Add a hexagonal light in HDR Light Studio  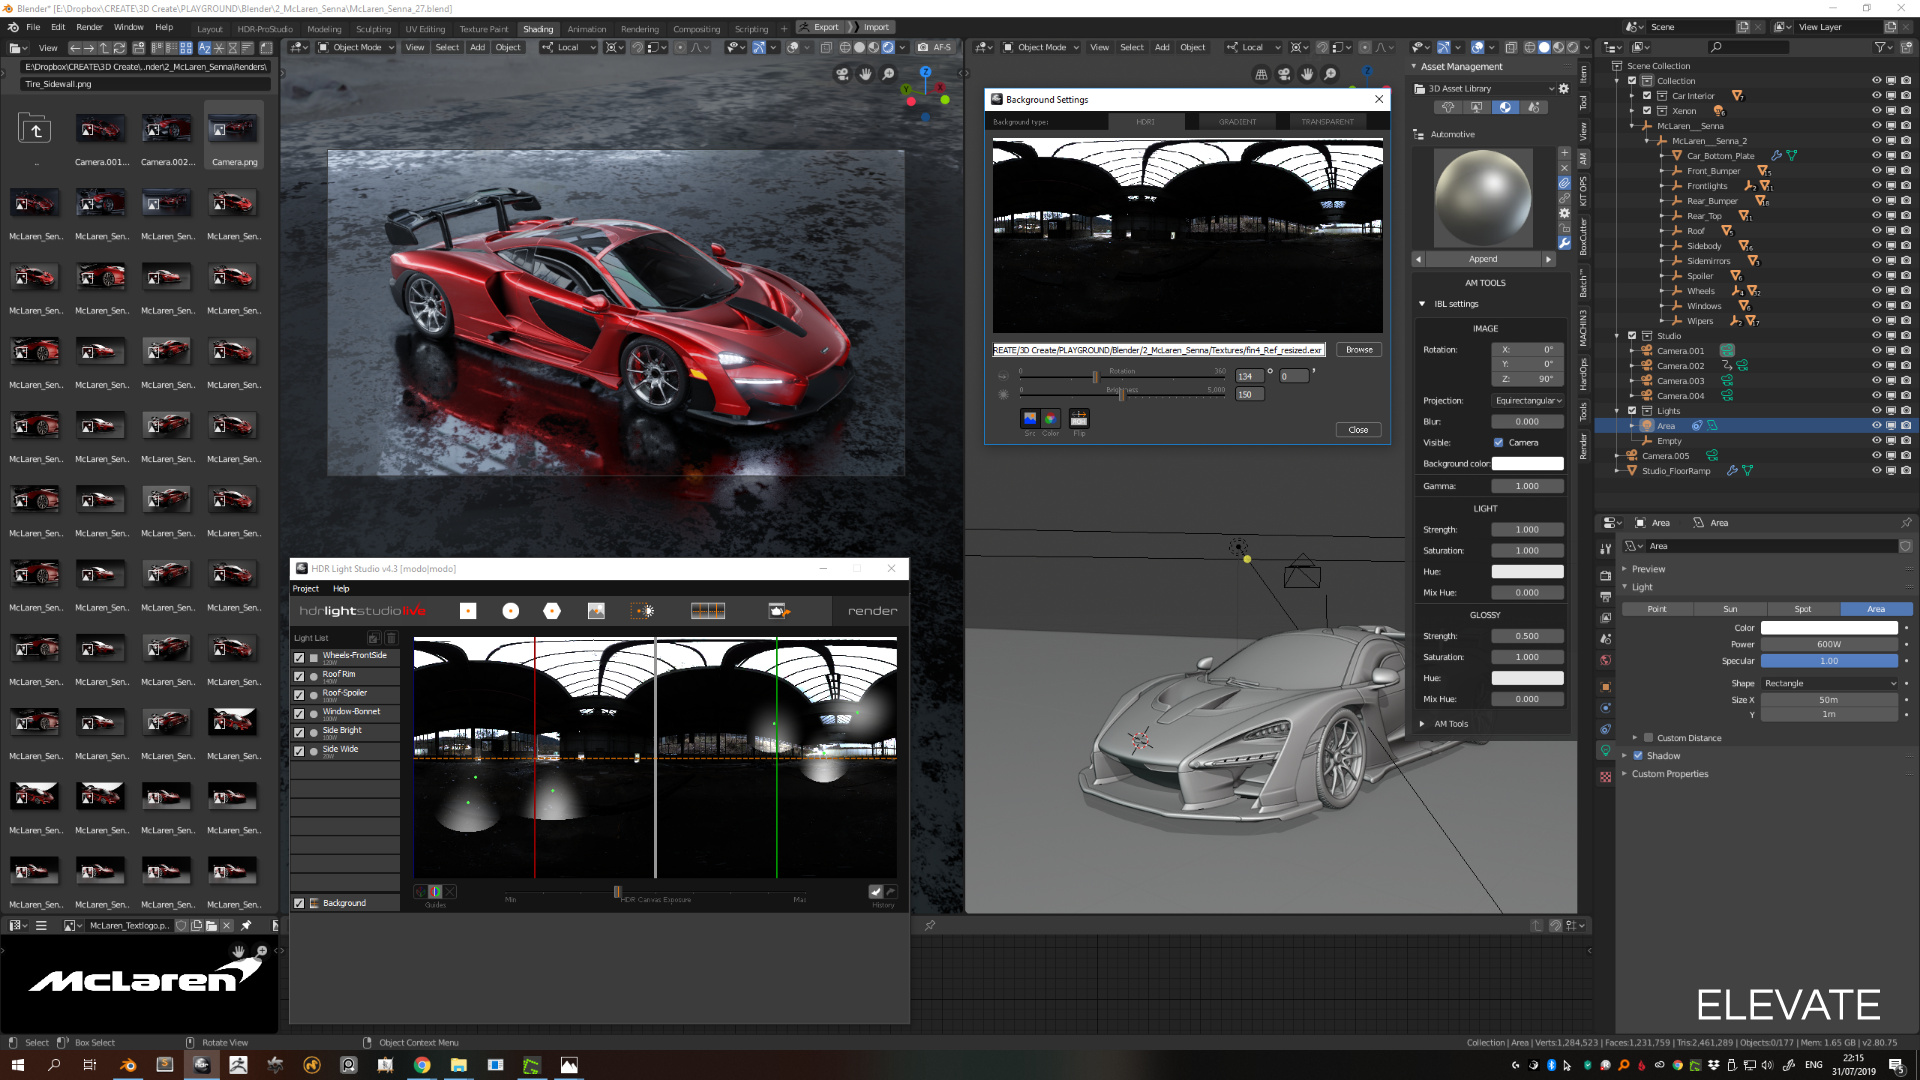pyautogui.click(x=552, y=611)
